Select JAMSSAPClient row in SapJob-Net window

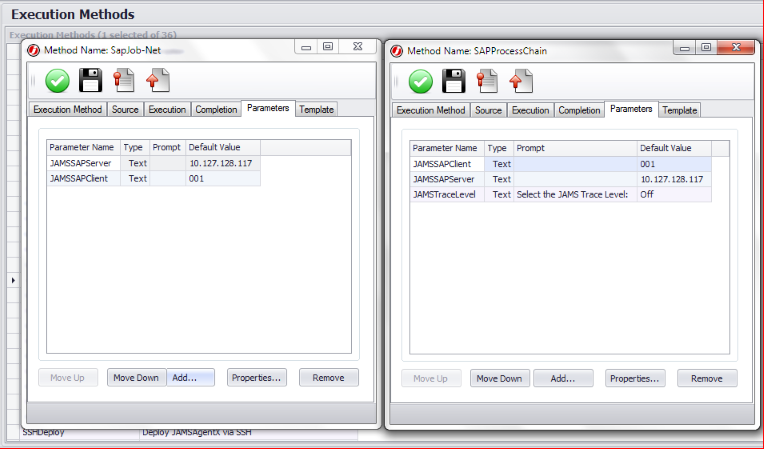tap(153, 178)
